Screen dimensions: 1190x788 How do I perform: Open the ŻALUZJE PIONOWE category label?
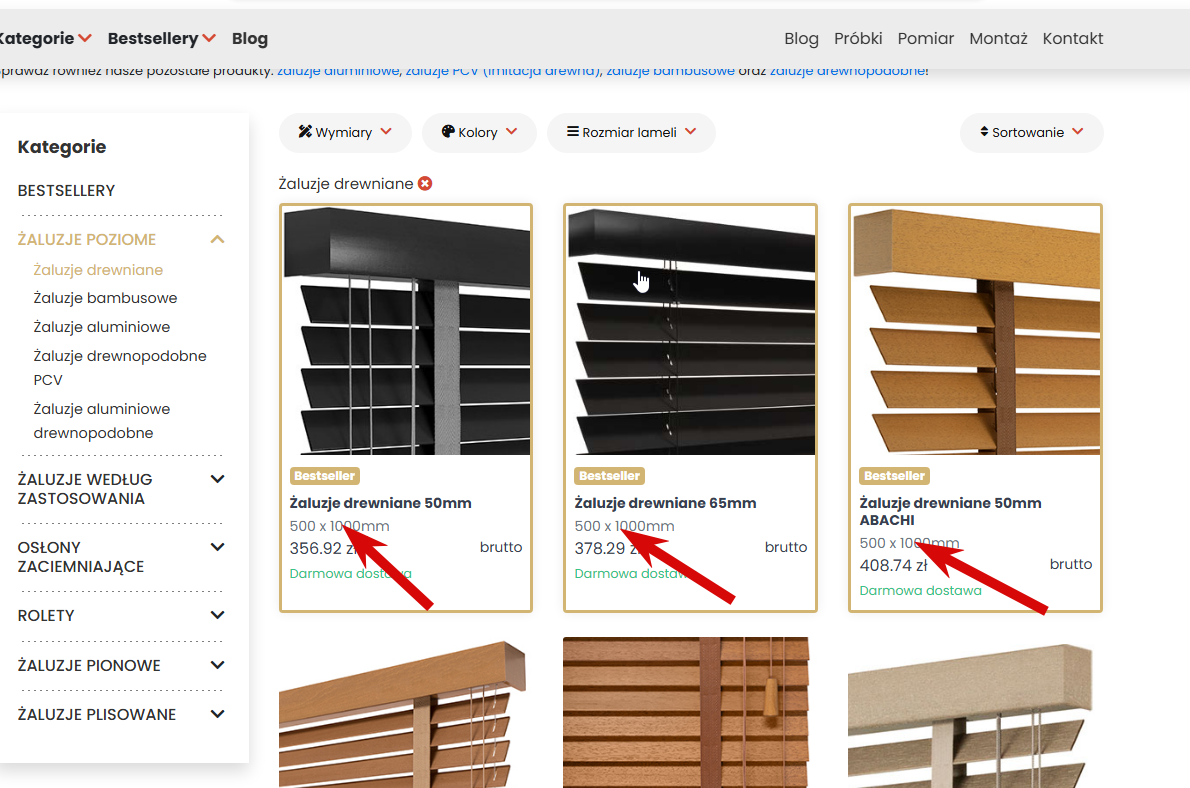click(89, 666)
